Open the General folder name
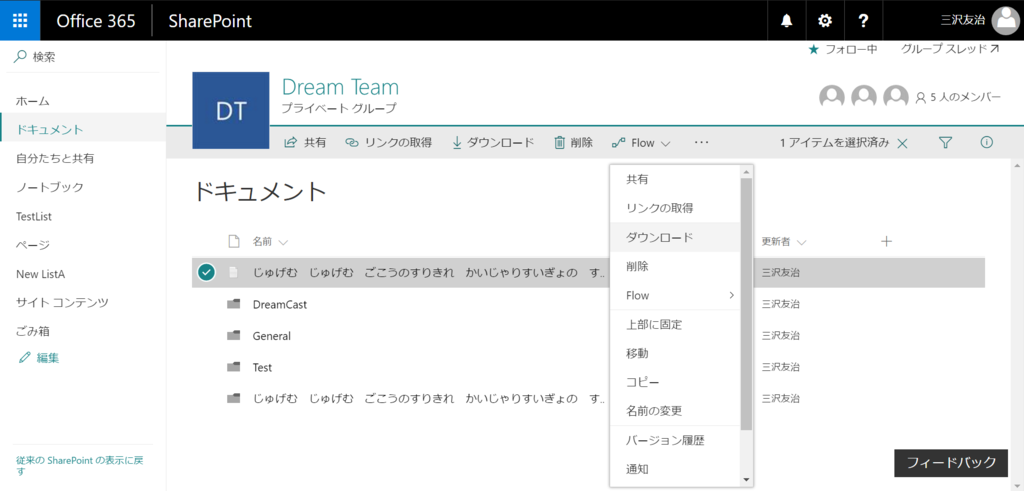The height and width of the screenshot is (491, 1024). tap(272, 336)
